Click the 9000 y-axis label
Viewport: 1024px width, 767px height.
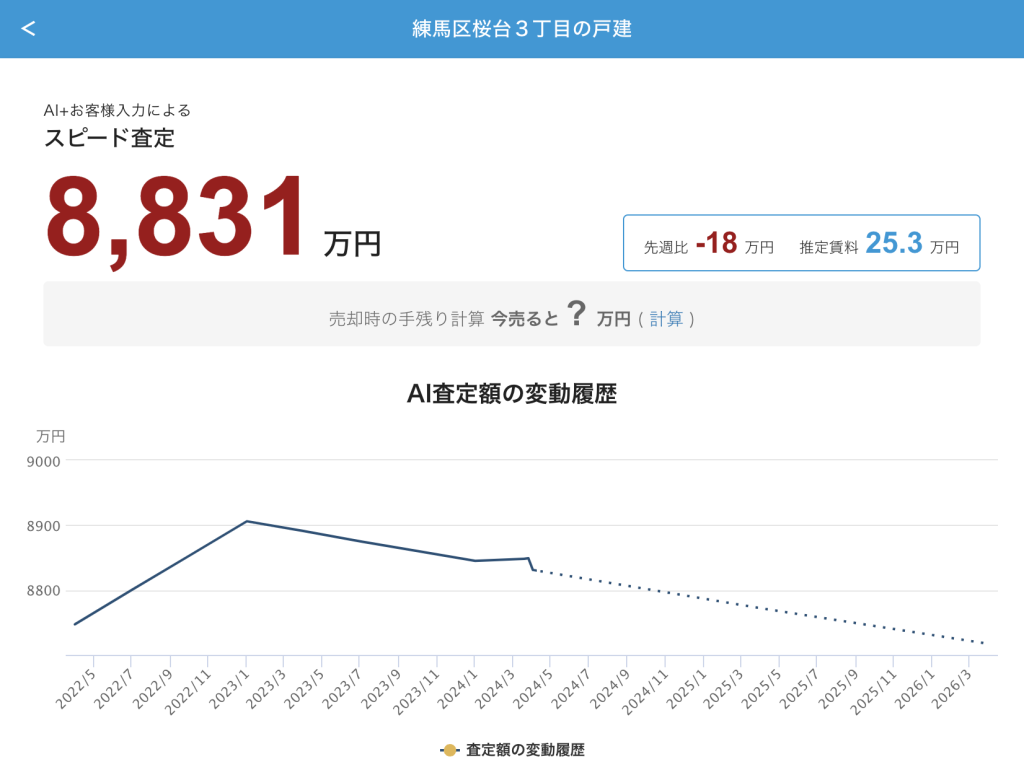click(44, 462)
